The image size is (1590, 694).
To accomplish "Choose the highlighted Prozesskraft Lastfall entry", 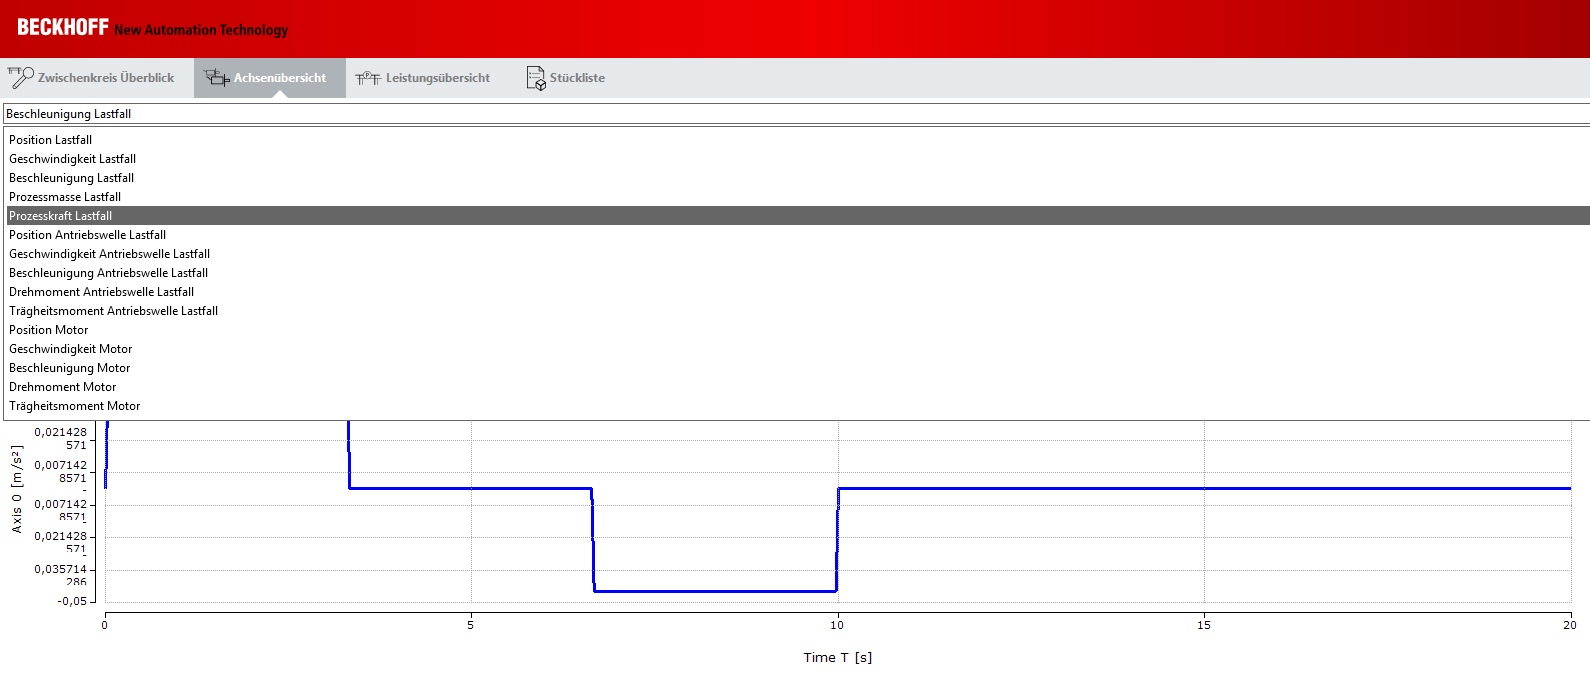I will point(798,216).
